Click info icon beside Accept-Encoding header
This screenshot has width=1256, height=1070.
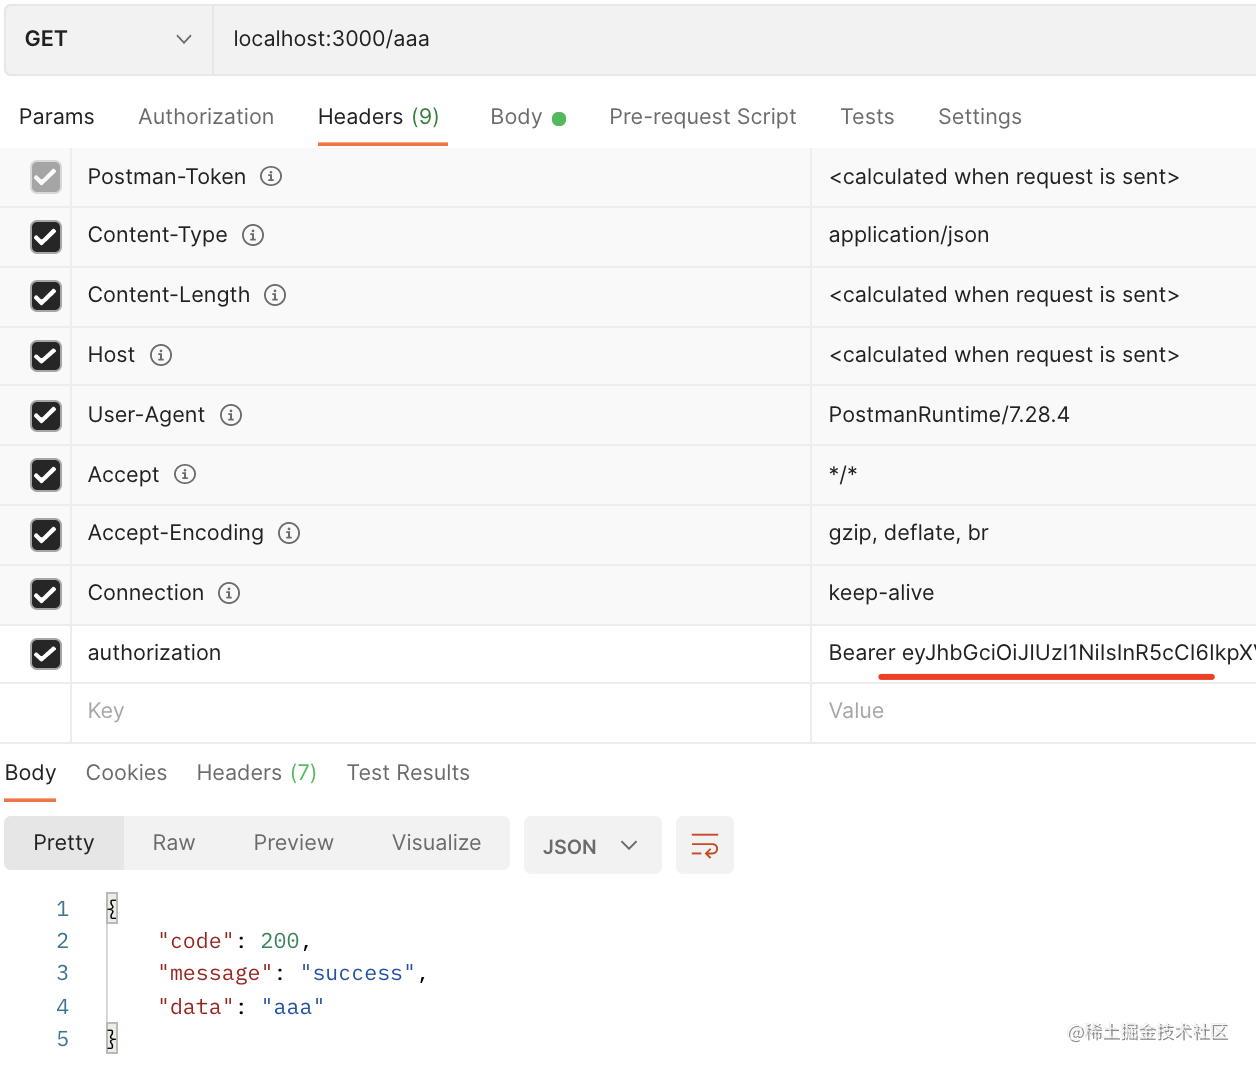coord(289,533)
